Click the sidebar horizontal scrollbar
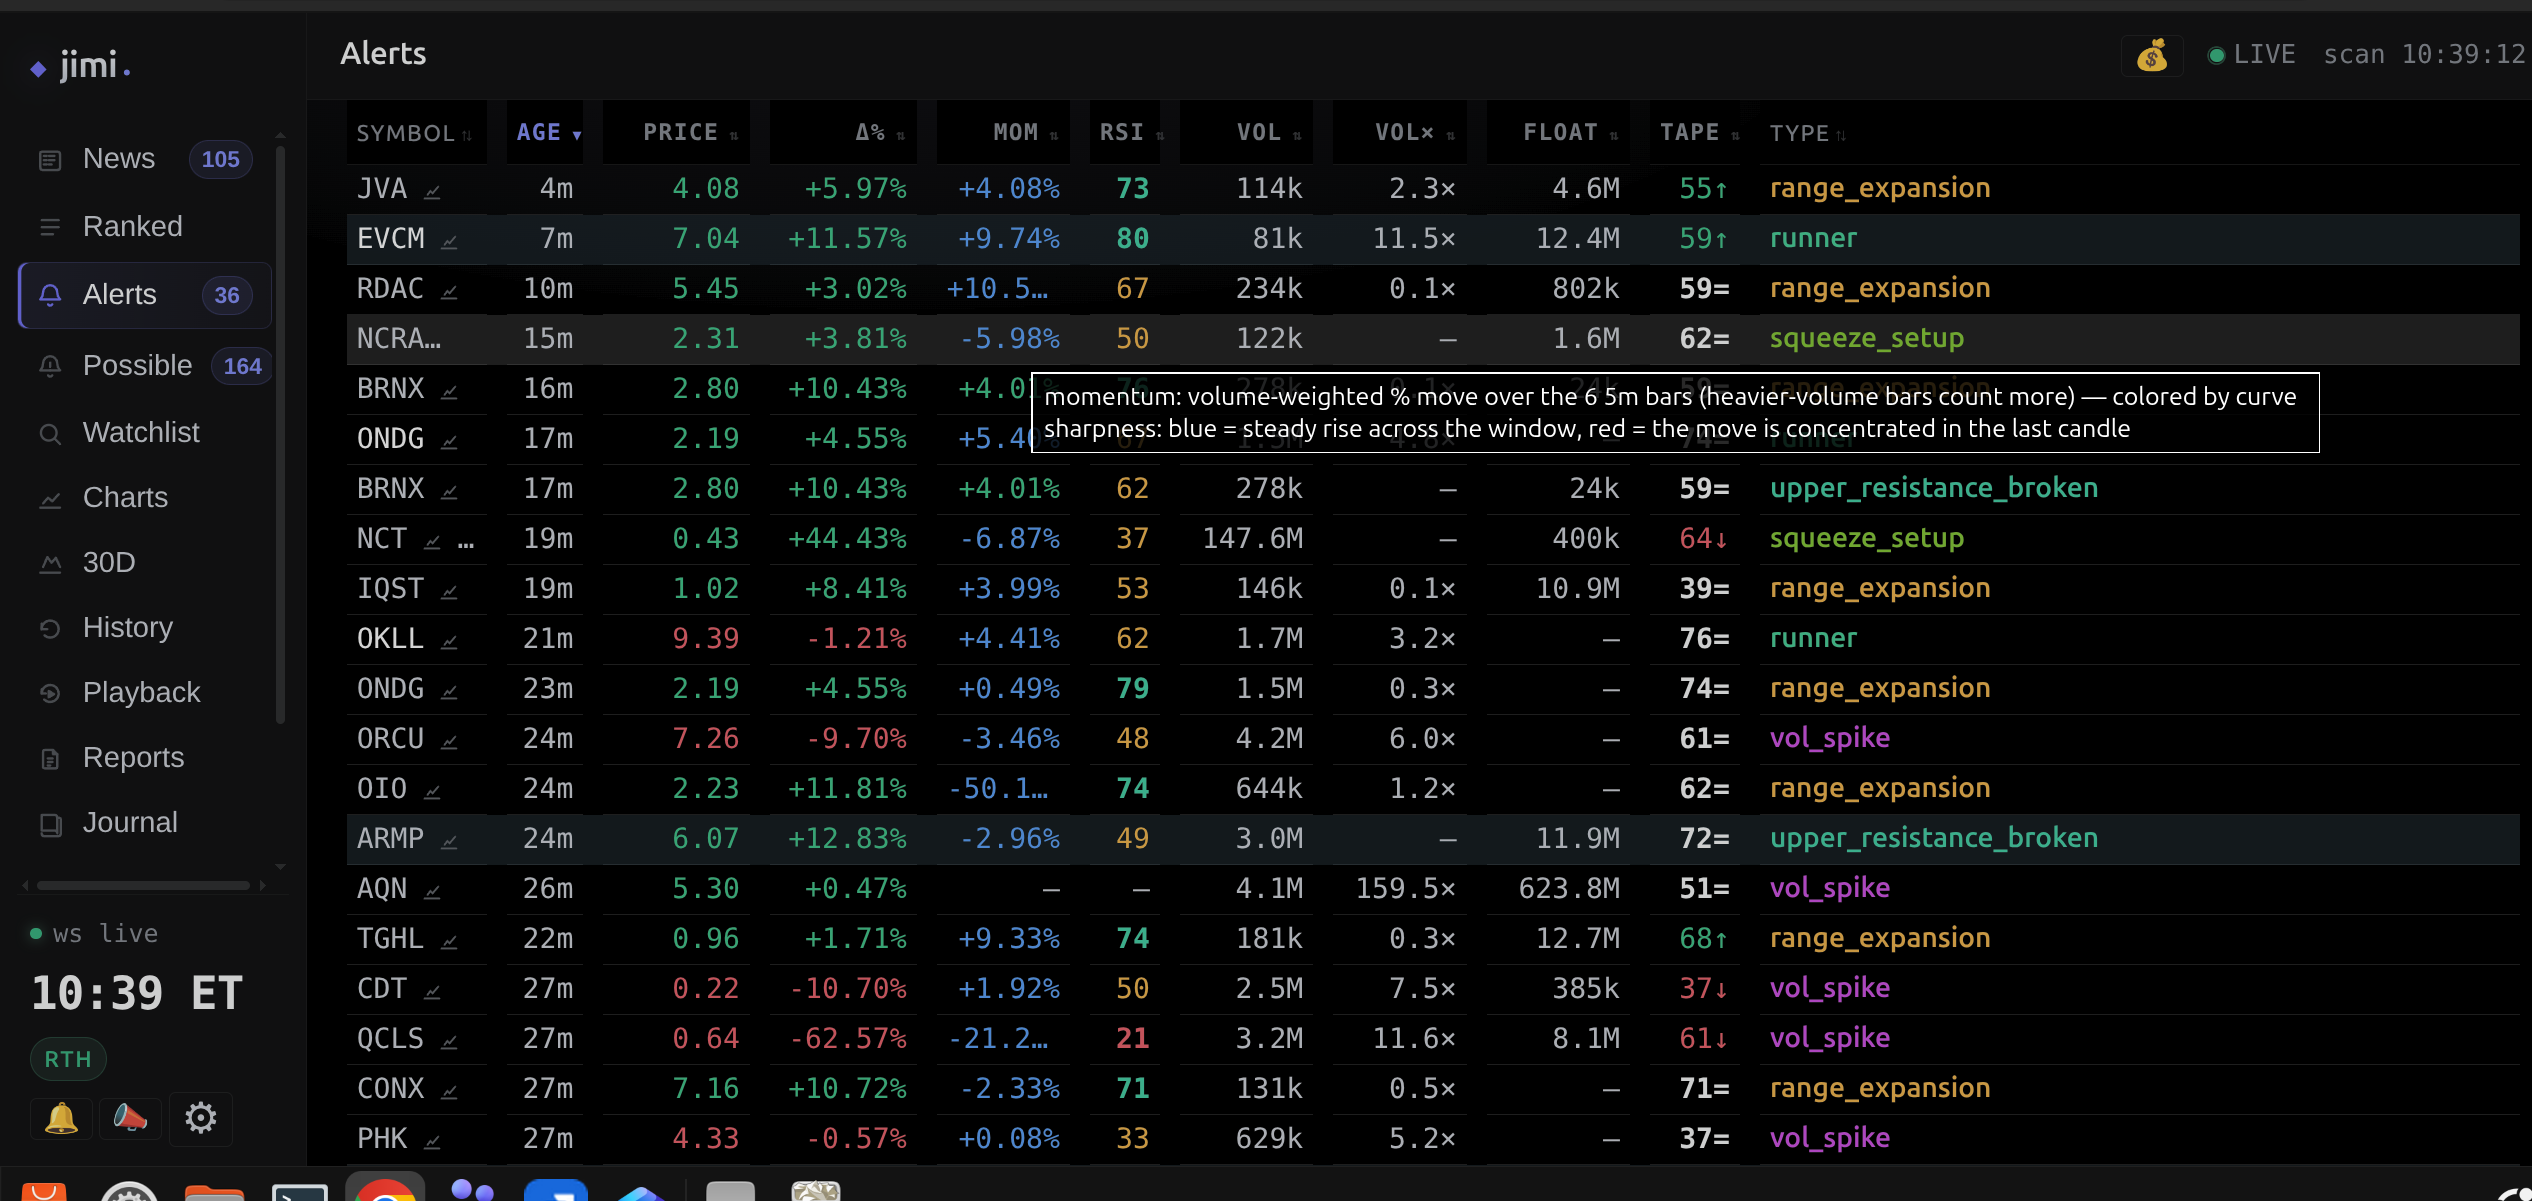This screenshot has height=1201, width=2532. (x=143, y=885)
